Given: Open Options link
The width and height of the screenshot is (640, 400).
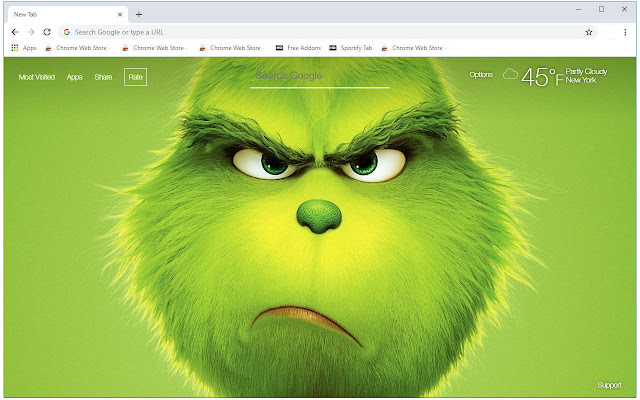Looking at the screenshot, I should tap(481, 75).
